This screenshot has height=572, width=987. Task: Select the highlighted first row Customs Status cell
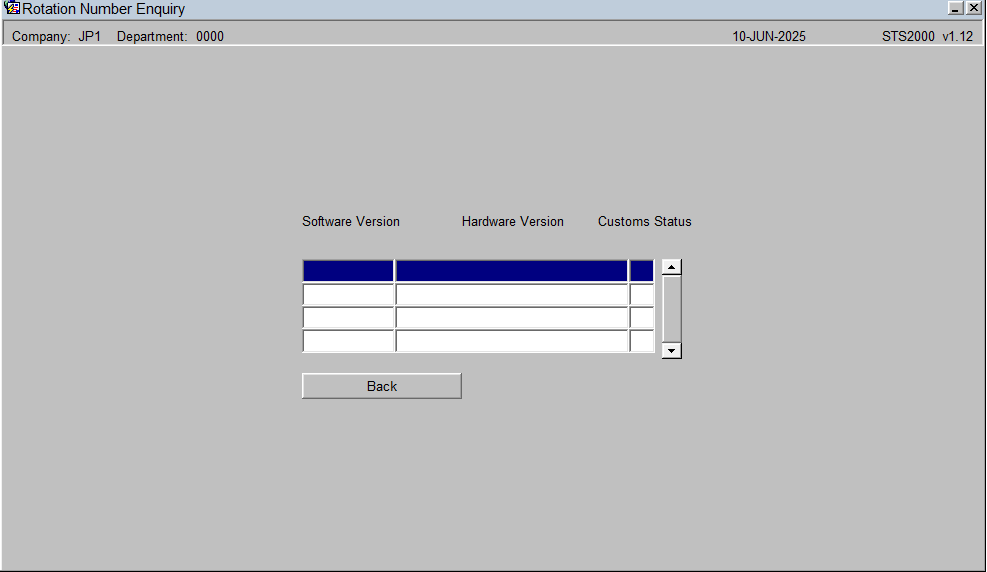click(x=641, y=271)
